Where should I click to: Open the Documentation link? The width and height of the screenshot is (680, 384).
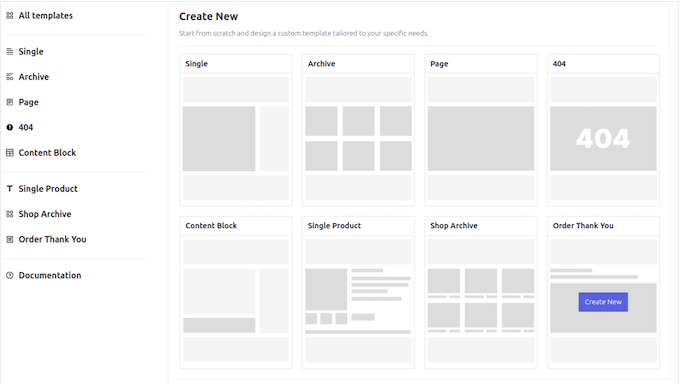(50, 276)
